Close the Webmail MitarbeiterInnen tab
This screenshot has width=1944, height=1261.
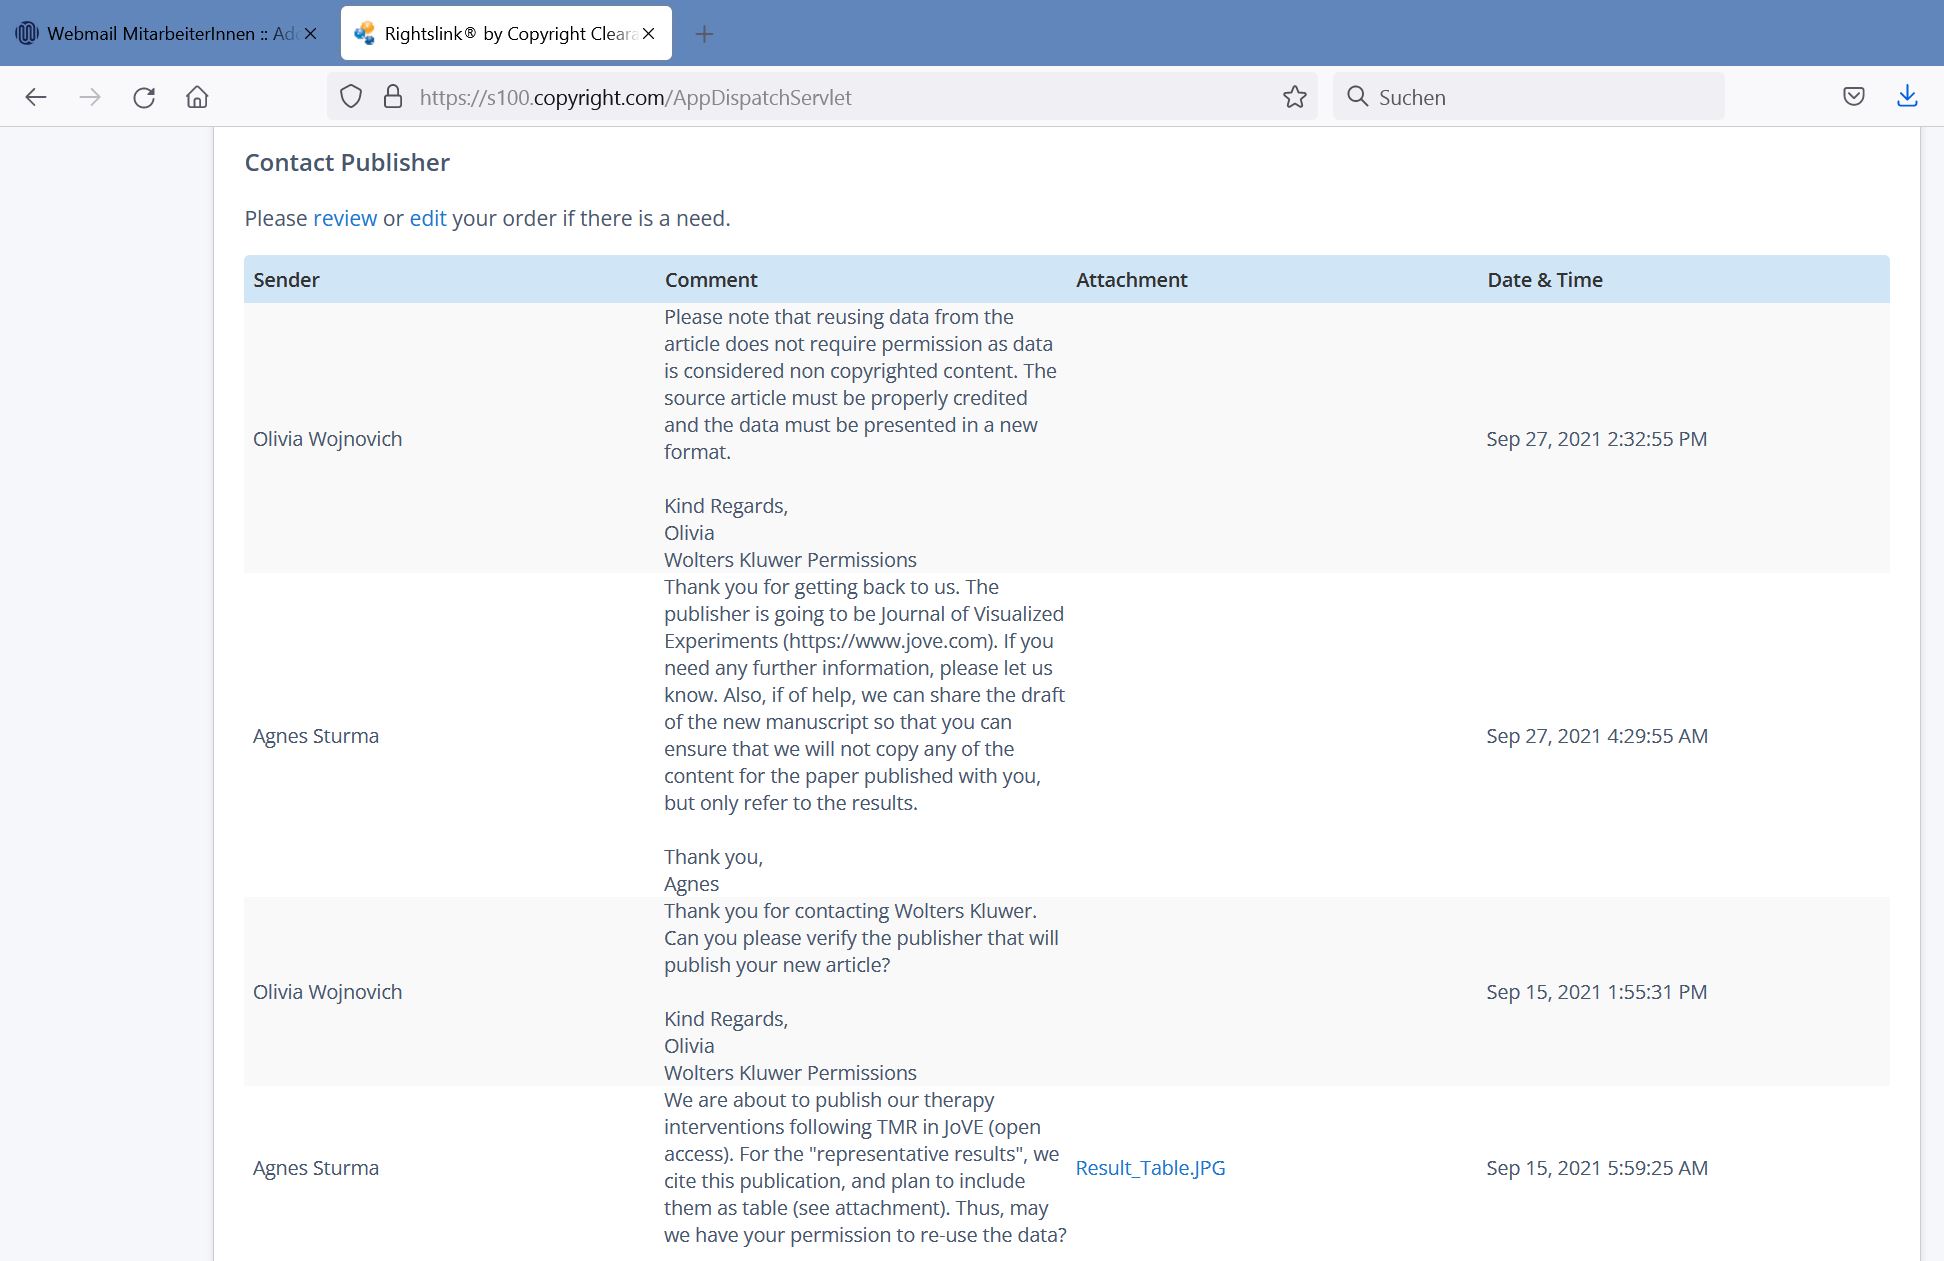311,34
